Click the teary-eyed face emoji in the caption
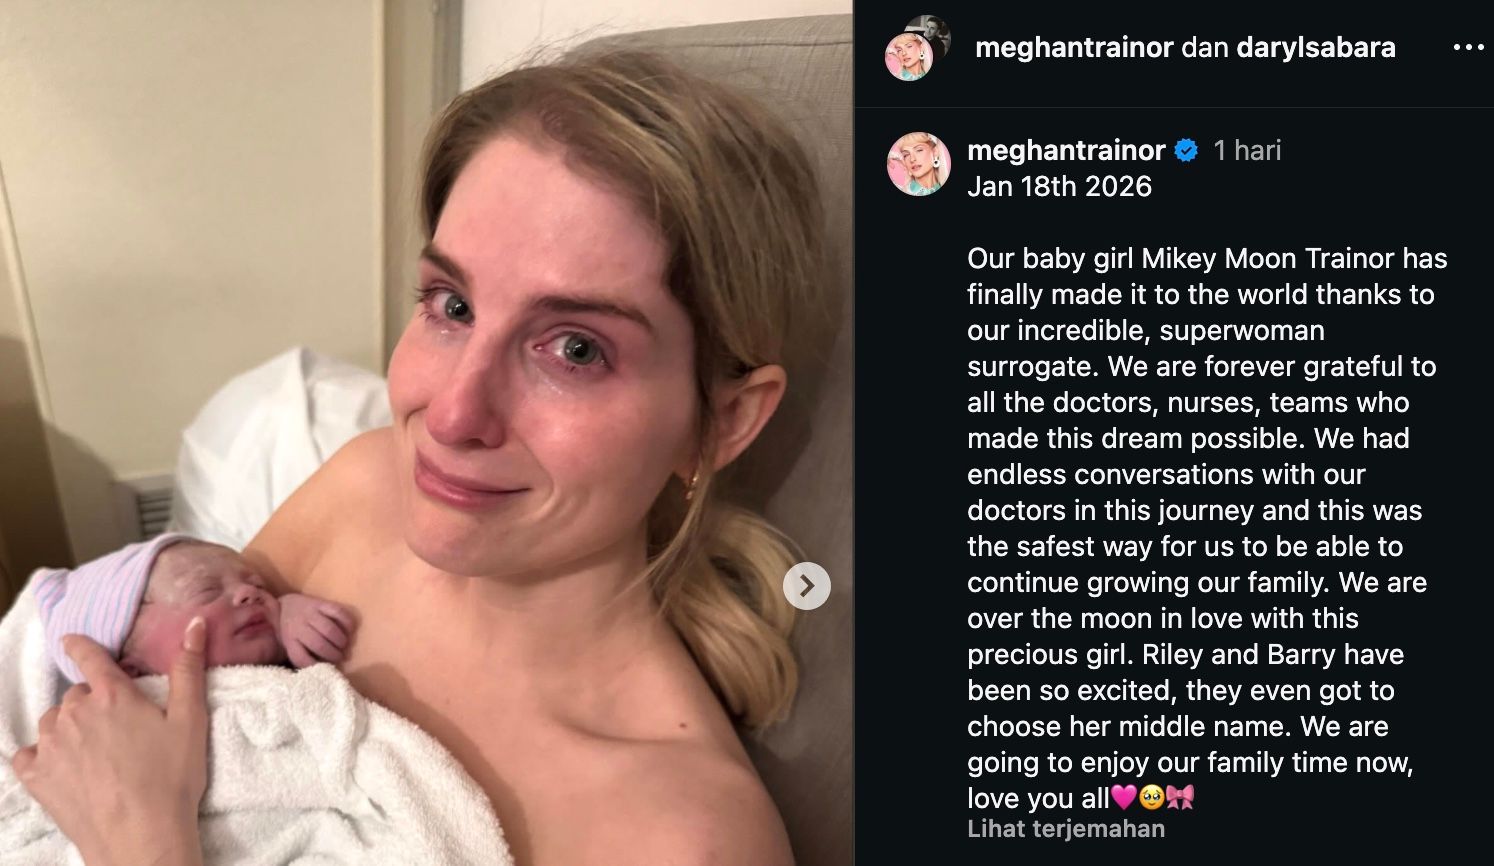1494x866 pixels. pyautogui.click(x=1151, y=798)
